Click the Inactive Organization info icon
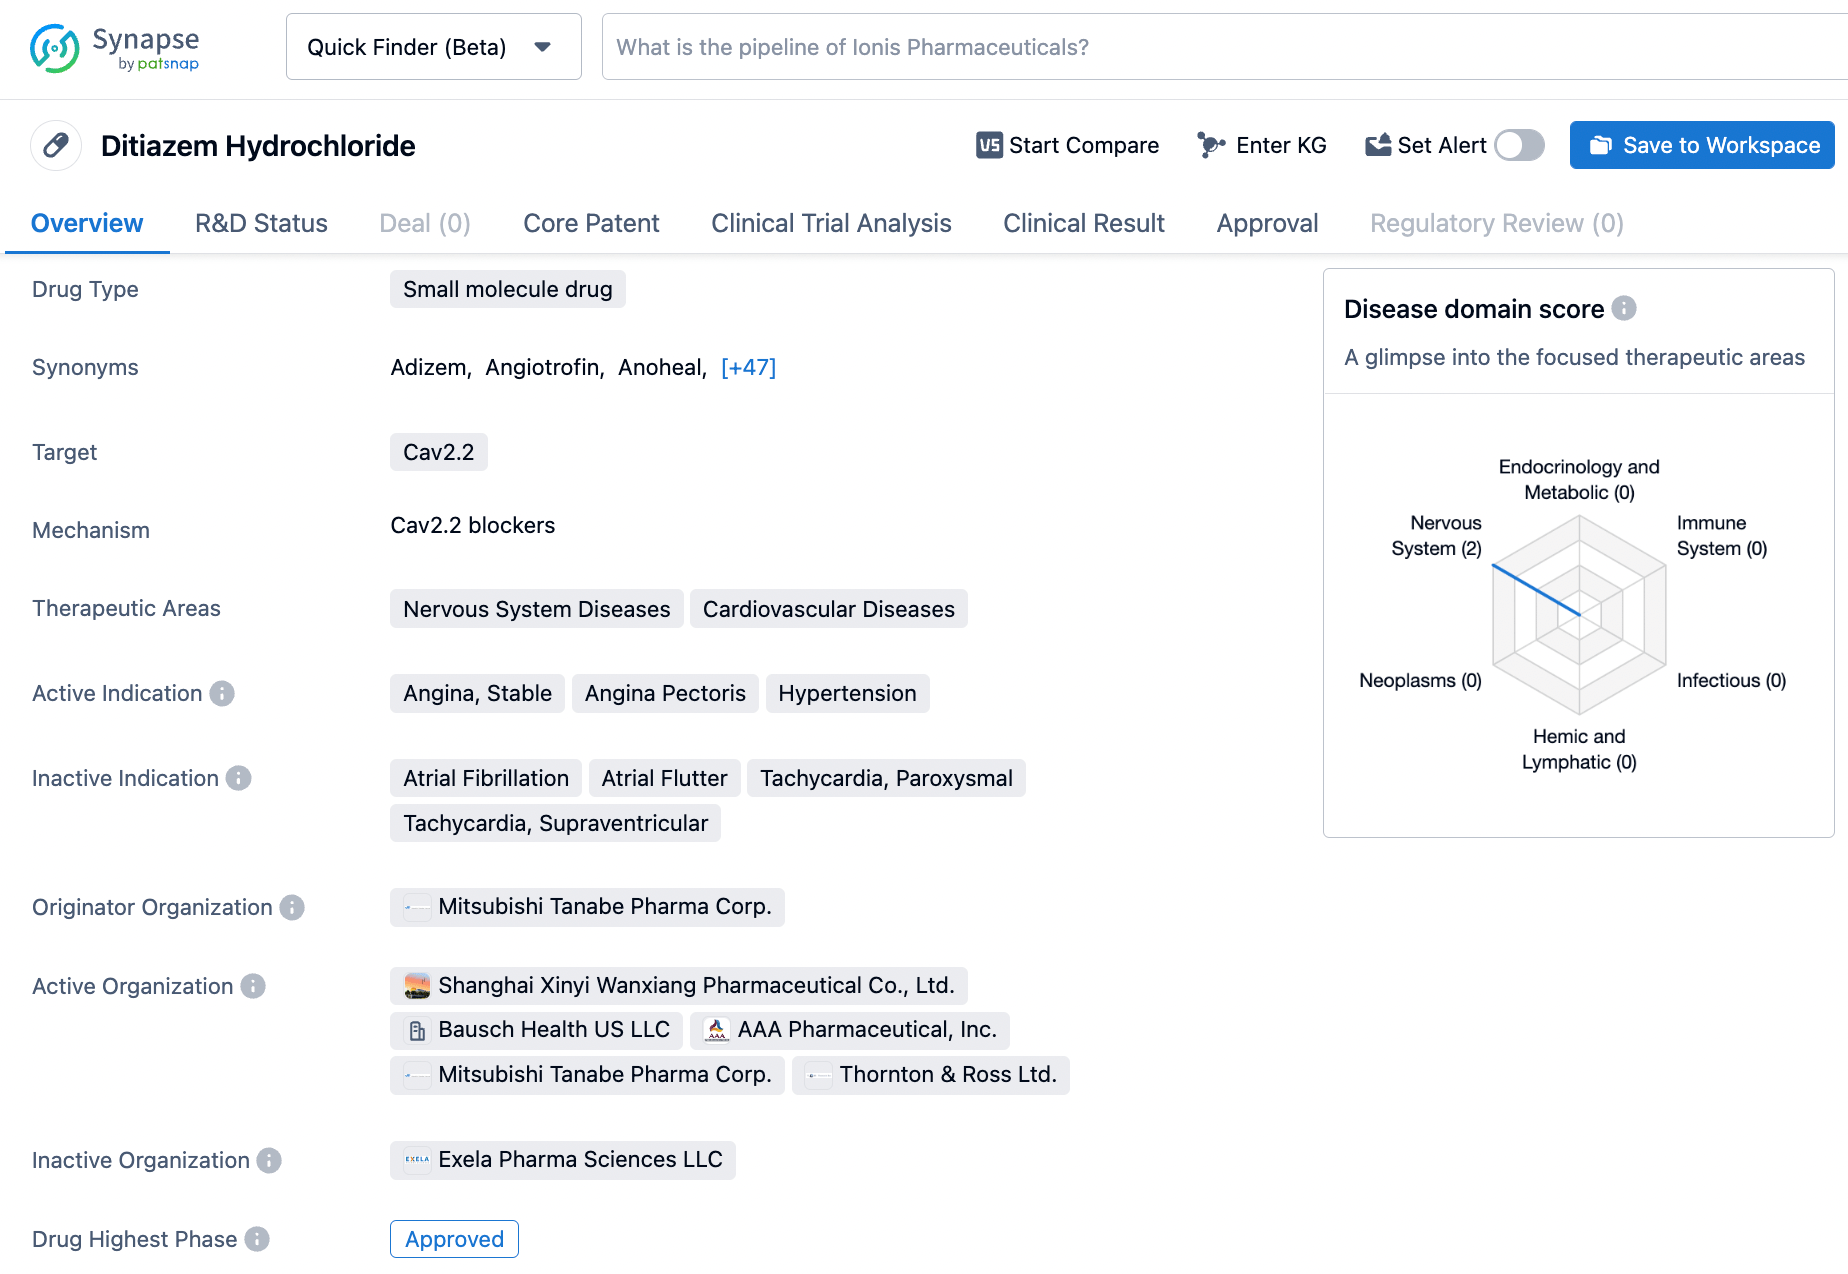The height and width of the screenshot is (1274, 1848). point(267,1161)
